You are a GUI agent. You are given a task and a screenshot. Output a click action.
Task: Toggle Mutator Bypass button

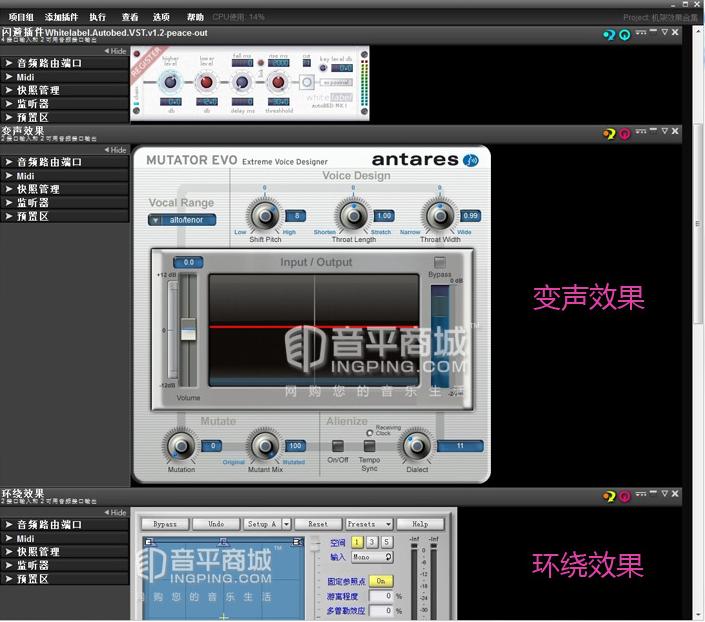pos(439,262)
